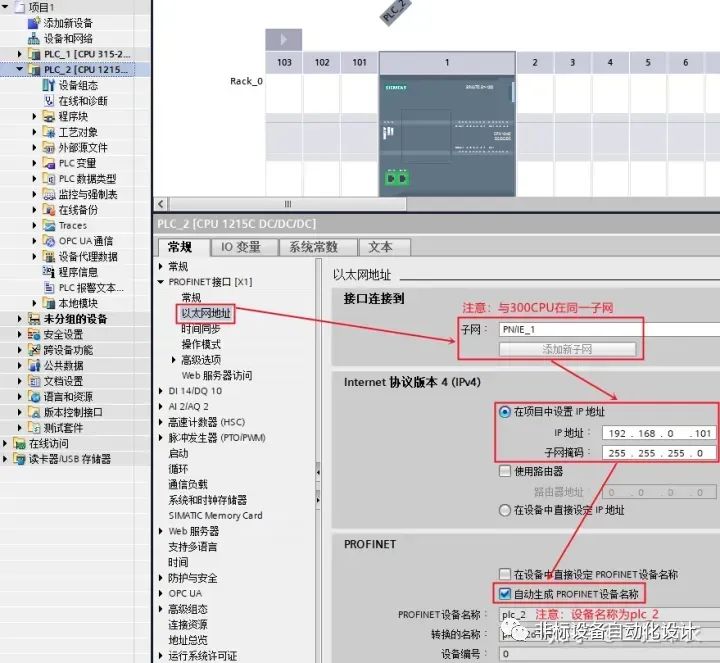Image resolution: width=720 pixels, height=663 pixels.
Task: Click the PROFINET 设备名称 field plc_2
Action: (x=609, y=614)
